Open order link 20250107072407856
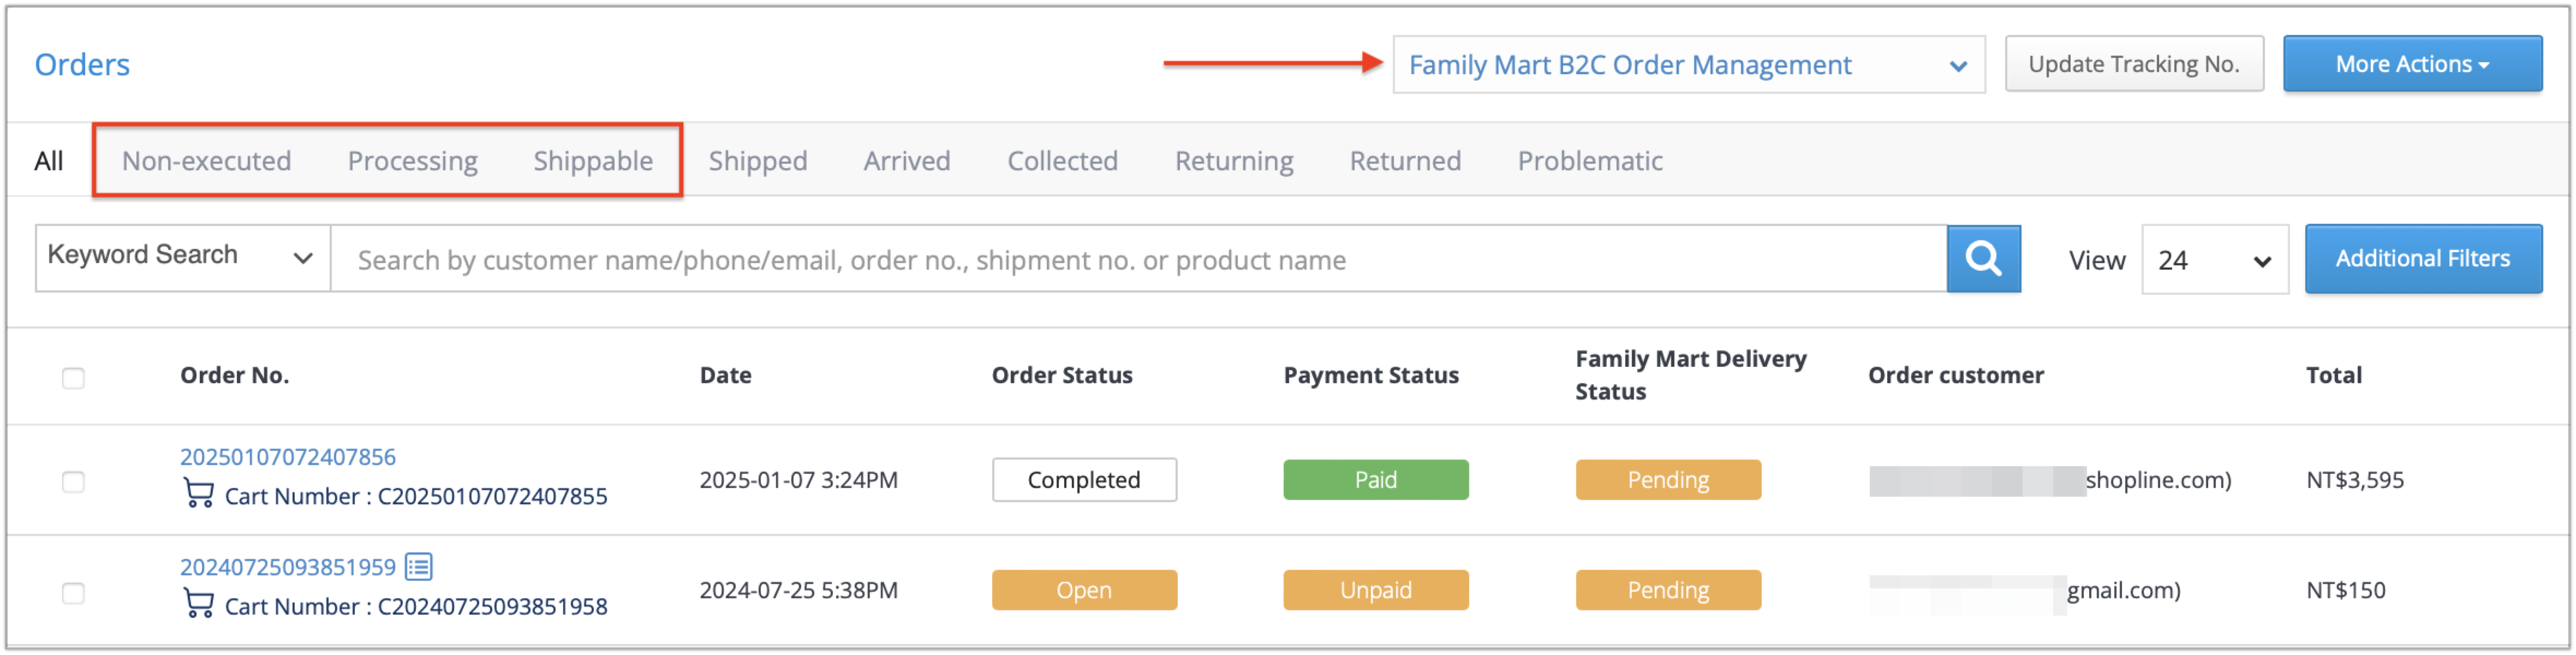The width and height of the screenshot is (2576, 655). [x=287, y=457]
